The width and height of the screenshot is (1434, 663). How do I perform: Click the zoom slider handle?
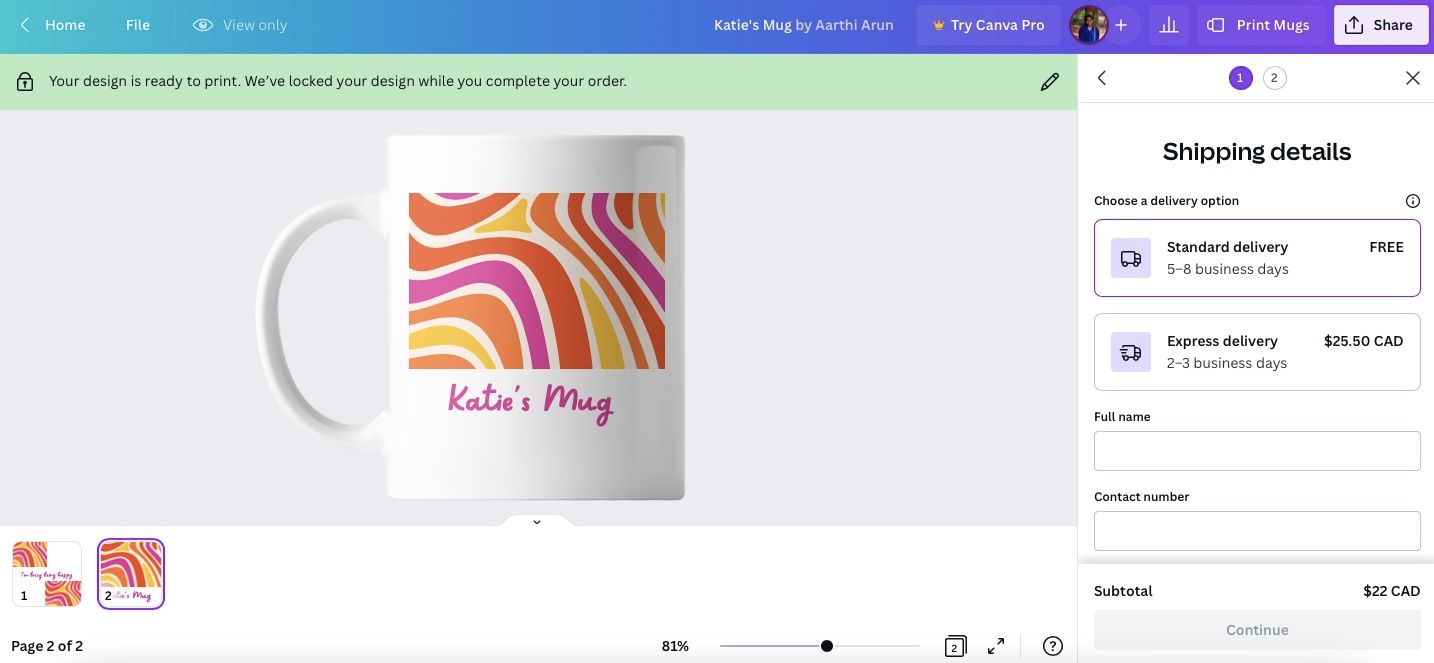click(x=827, y=646)
